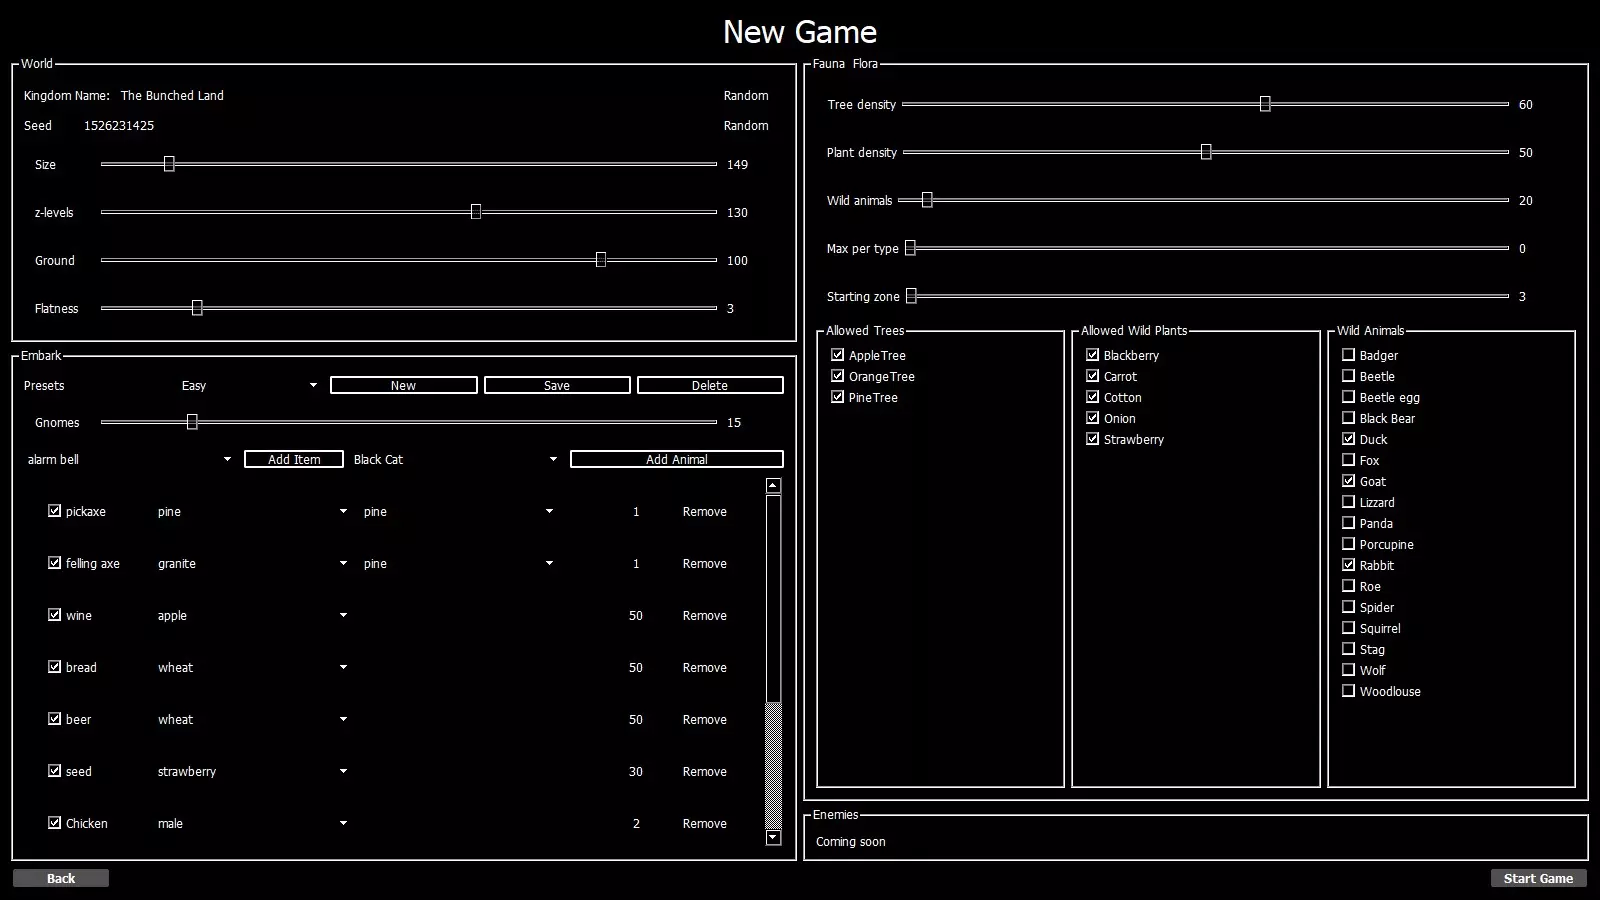Image resolution: width=1600 pixels, height=900 pixels.
Task: Click the embark list scroll down arrow
Action: coord(773,838)
